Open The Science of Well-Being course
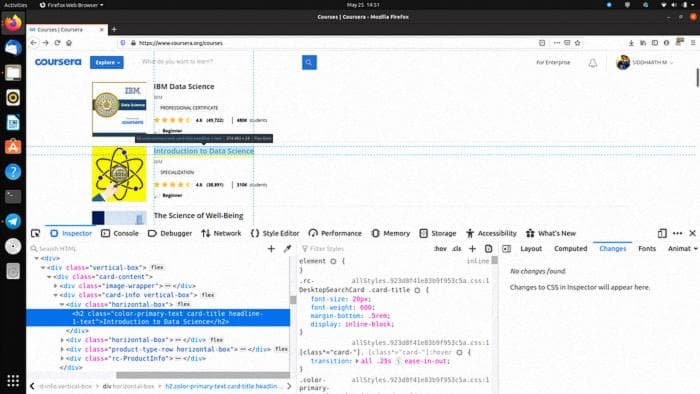This screenshot has height=394, width=700. tap(198, 216)
